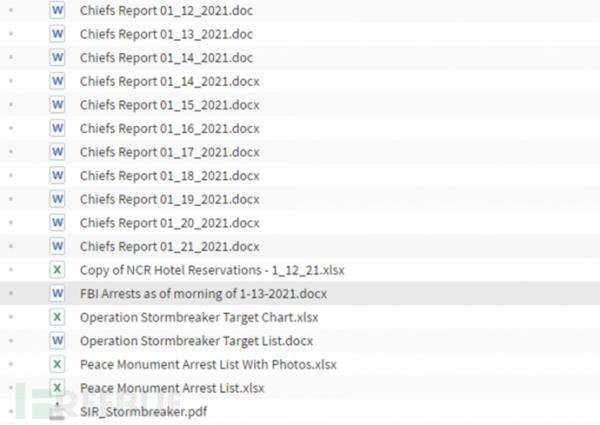This screenshot has height=425, width=600.
Task: Open Chiefs Report 01_14_2021.doc file name
Action: click(x=166, y=57)
